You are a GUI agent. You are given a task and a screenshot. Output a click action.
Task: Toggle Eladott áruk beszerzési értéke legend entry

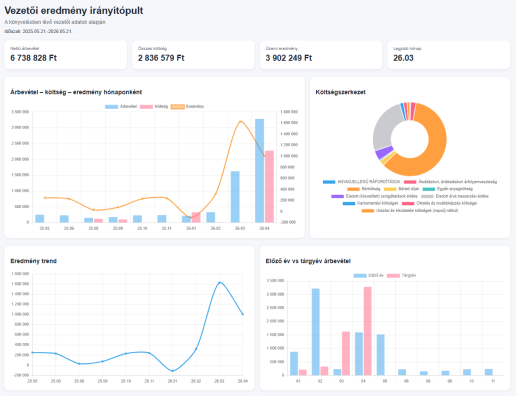(x=455, y=196)
